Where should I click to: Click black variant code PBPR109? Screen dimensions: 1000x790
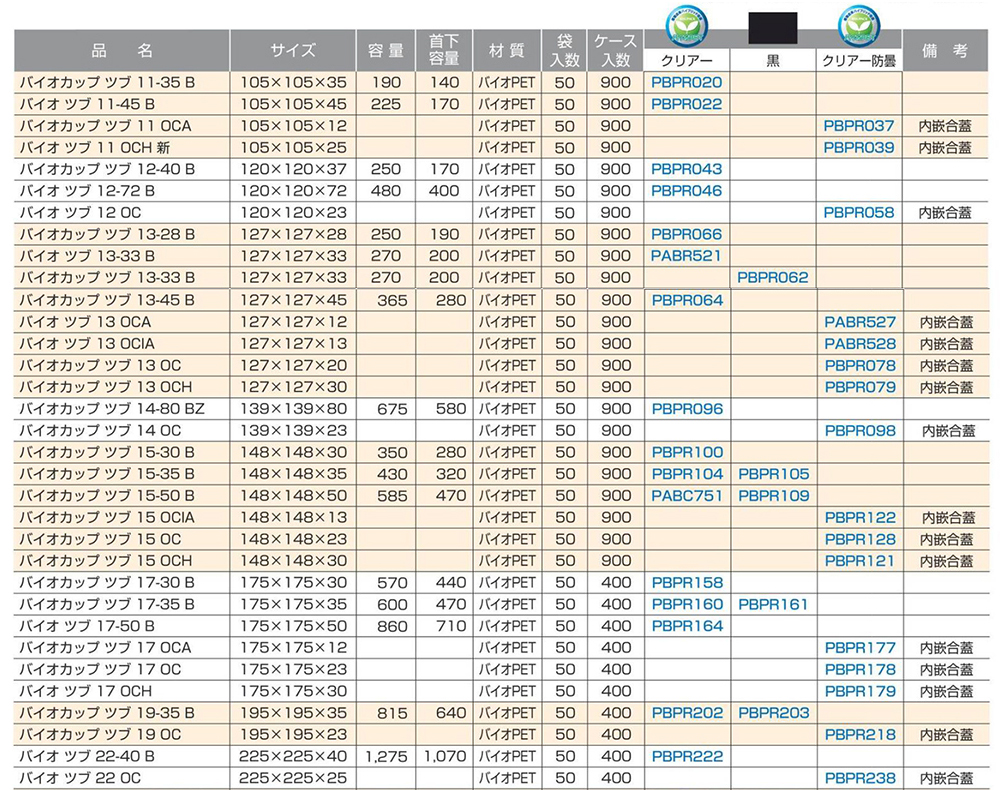[774, 495]
